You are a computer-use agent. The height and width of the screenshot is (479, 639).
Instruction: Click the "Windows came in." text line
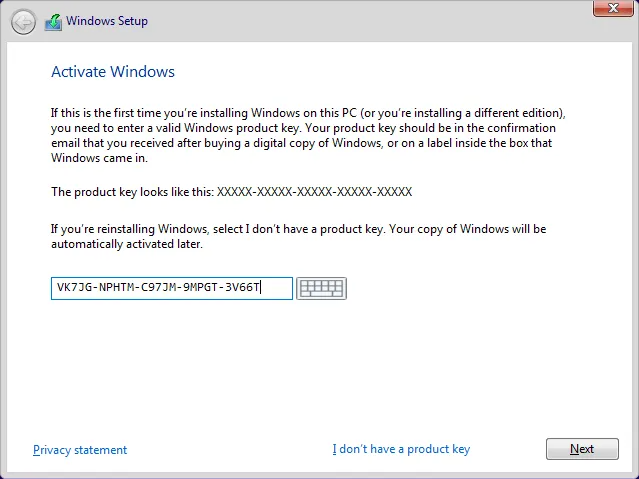(97, 158)
